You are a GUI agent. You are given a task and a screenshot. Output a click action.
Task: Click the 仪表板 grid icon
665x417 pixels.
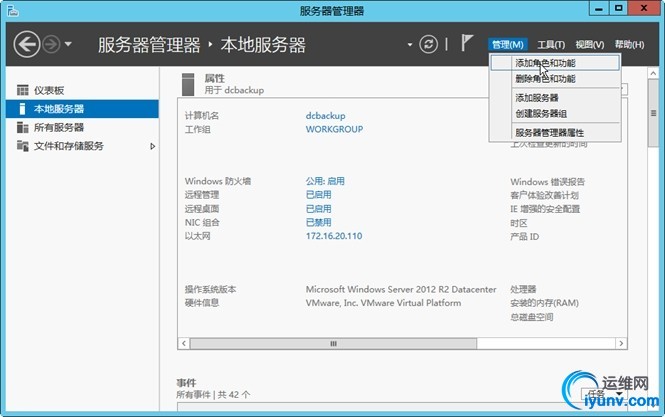[22, 90]
